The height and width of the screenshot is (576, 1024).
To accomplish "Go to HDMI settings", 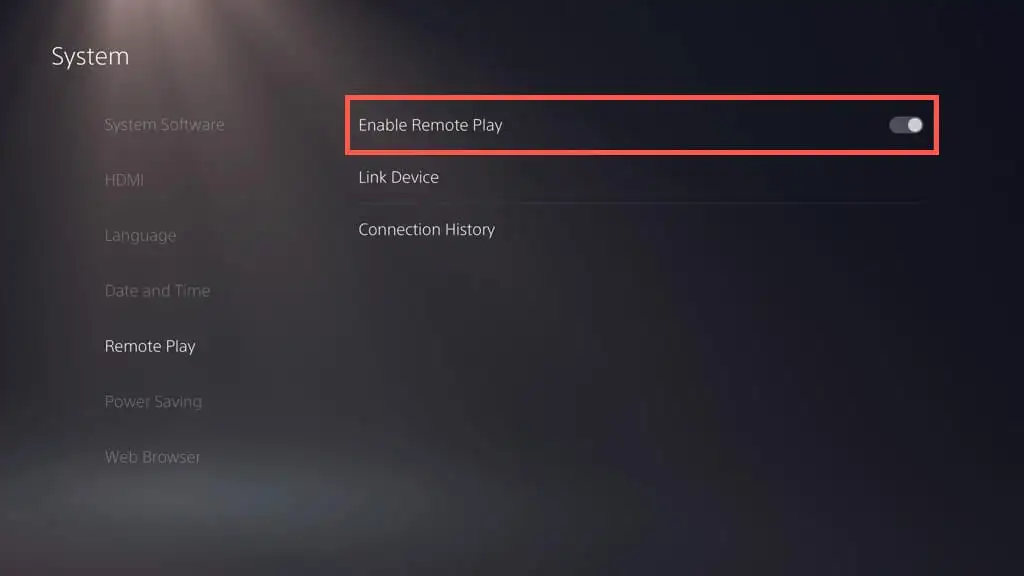I will [x=124, y=180].
